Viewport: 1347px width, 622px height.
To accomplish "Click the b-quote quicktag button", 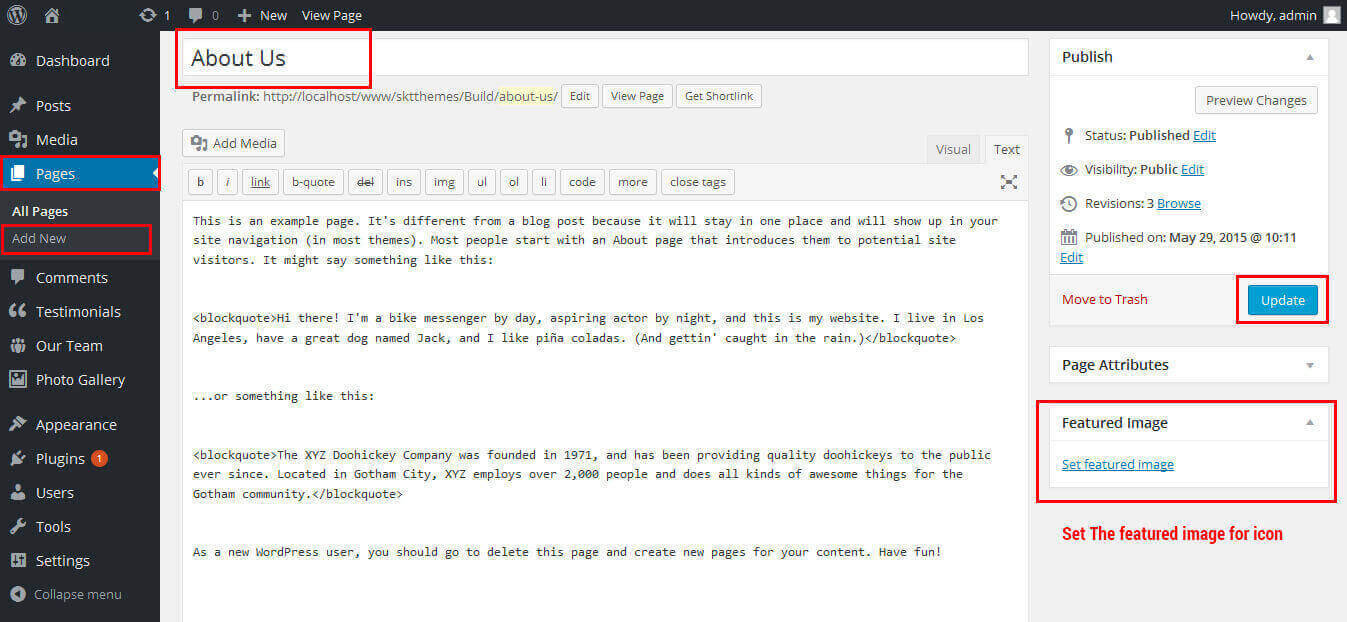I will (x=313, y=182).
